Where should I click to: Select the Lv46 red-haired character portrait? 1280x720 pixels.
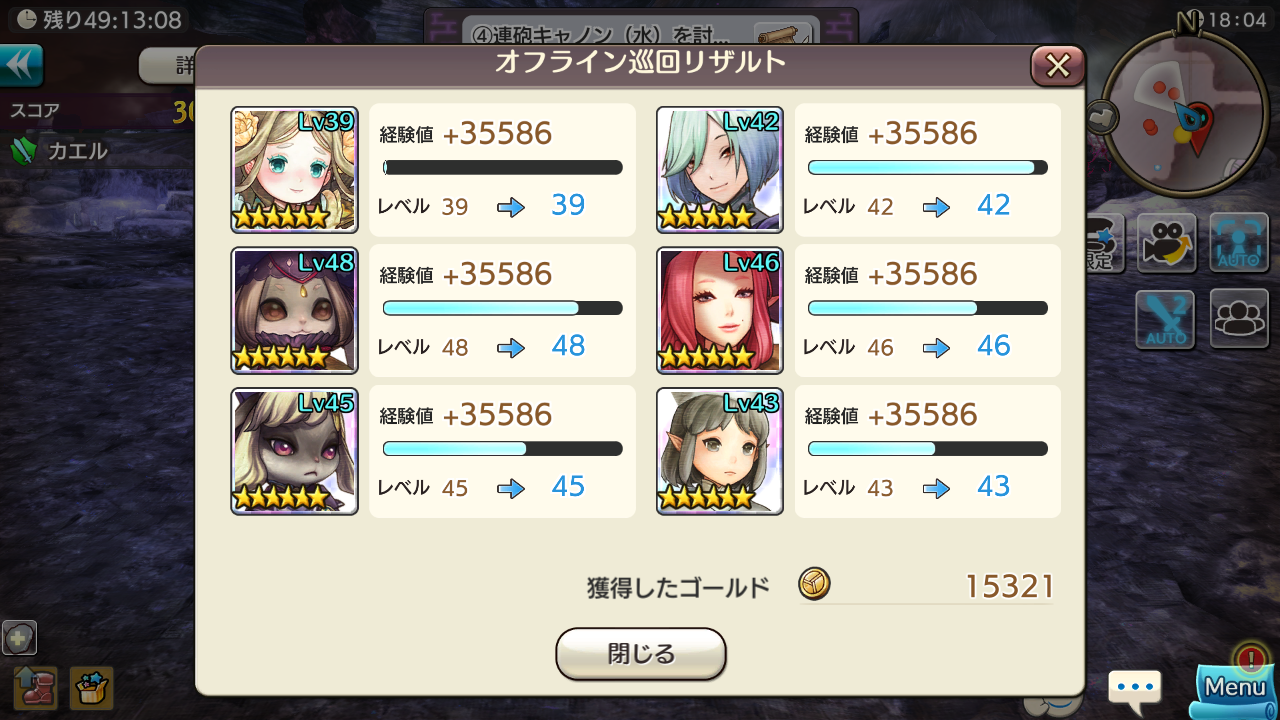720,311
